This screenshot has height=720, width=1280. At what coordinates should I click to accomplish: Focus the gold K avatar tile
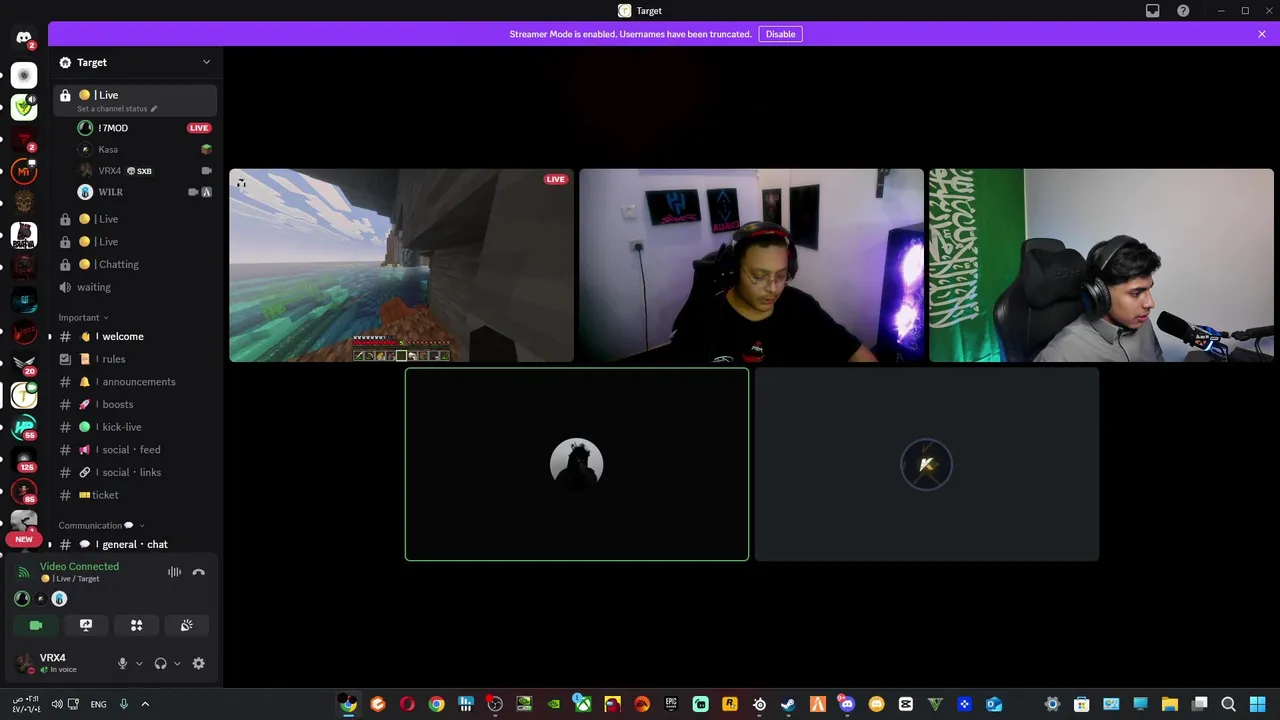point(926,464)
